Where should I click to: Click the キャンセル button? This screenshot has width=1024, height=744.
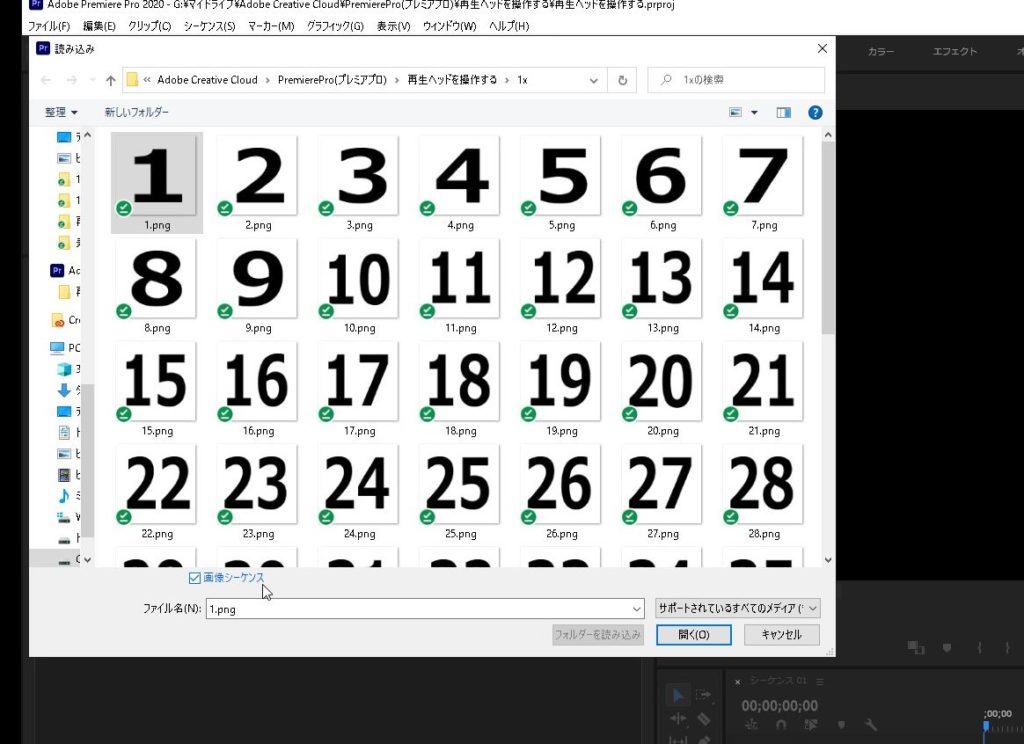pos(781,635)
